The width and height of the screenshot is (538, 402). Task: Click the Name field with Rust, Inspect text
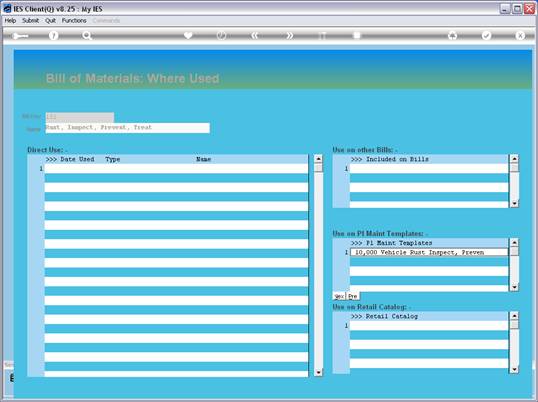coord(127,128)
